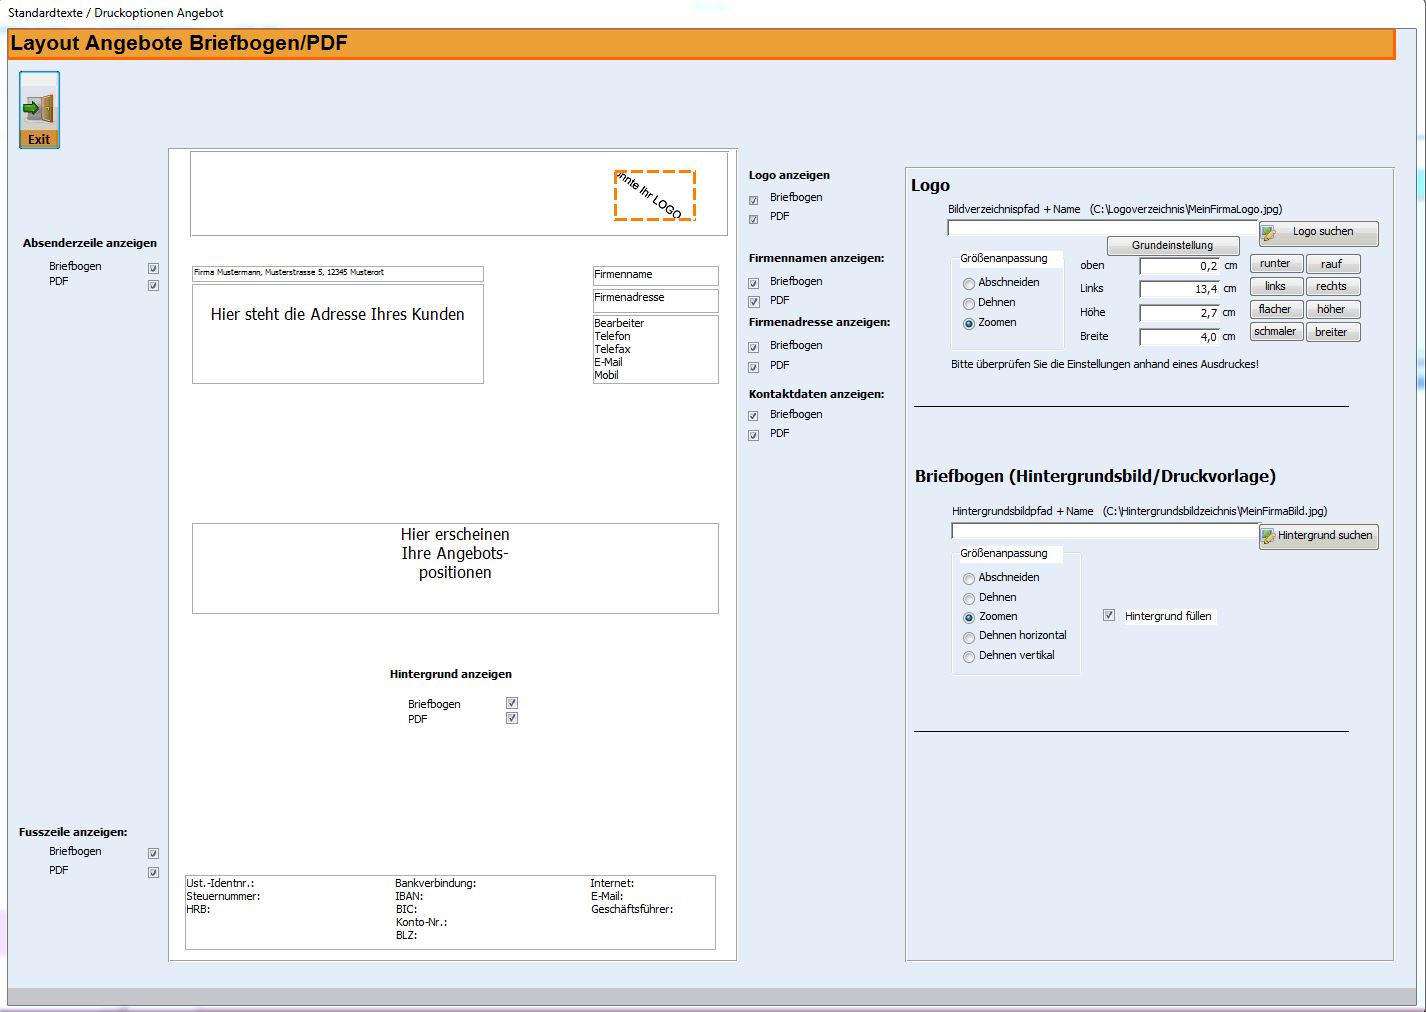1426x1012 pixels.
Task: Click the 'Briefbogen (Hintergrundbild/Druckvorlage)' heading
Action: coord(1095,476)
